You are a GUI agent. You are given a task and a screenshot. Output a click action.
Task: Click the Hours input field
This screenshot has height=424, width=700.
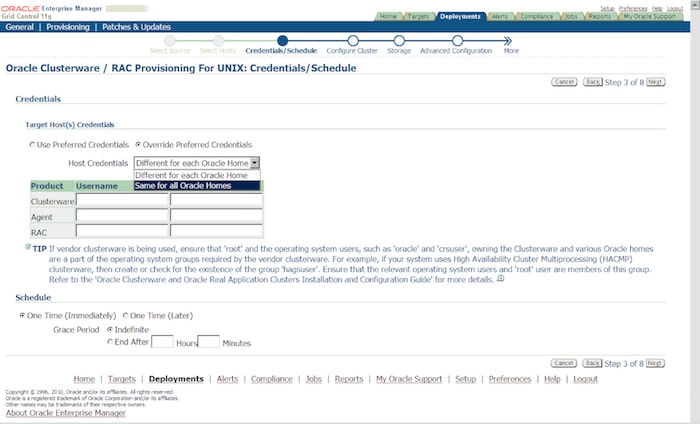pos(162,342)
